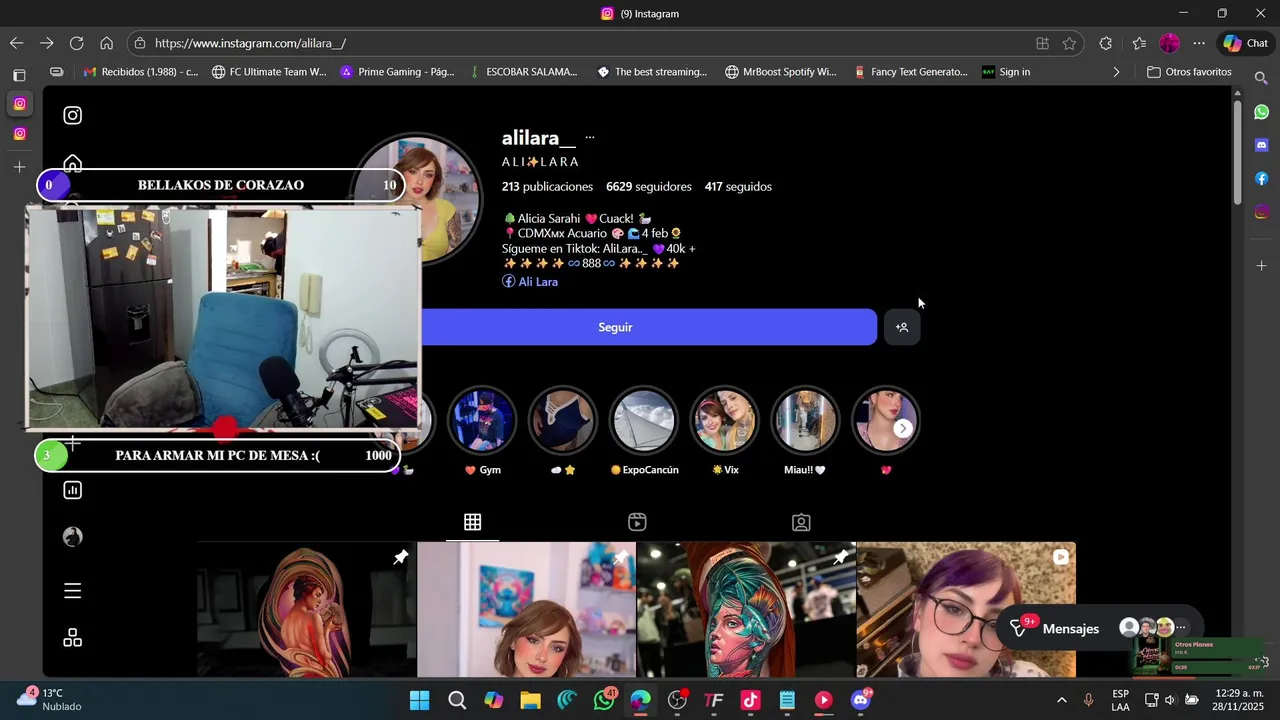Open the favorites list icon in toolbar
The width and height of the screenshot is (1280, 720).
(1139, 43)
